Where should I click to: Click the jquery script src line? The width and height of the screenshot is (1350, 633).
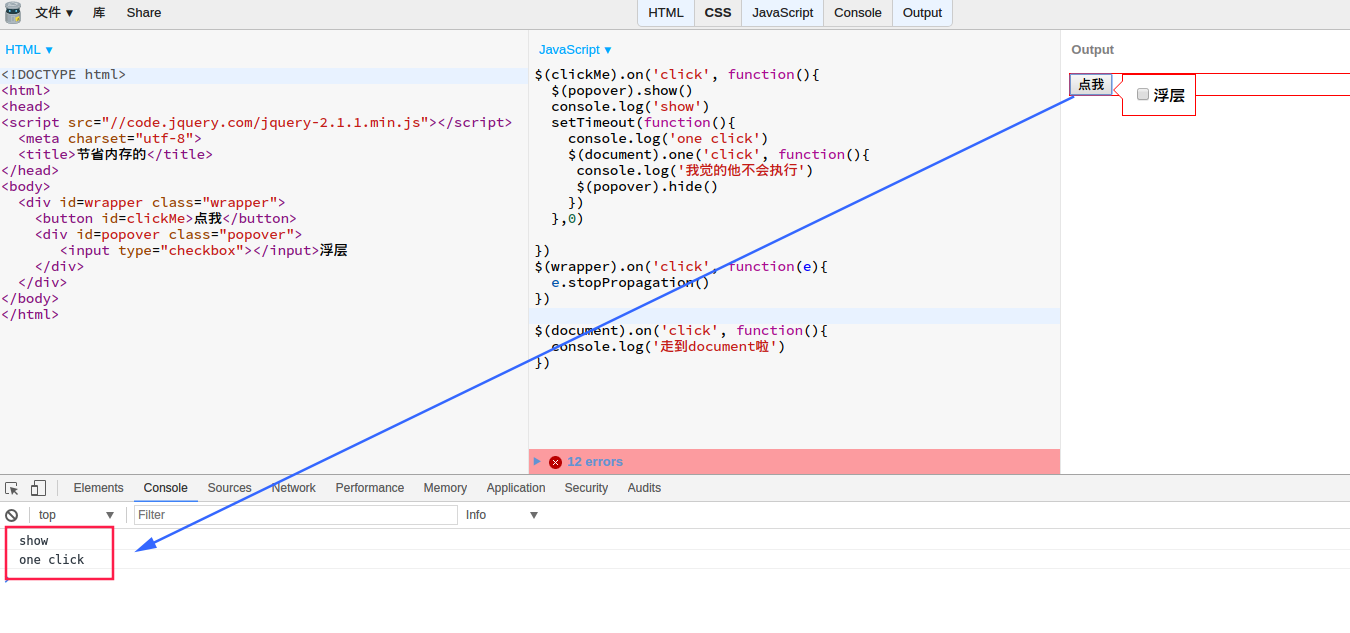[x=256, y=122]
